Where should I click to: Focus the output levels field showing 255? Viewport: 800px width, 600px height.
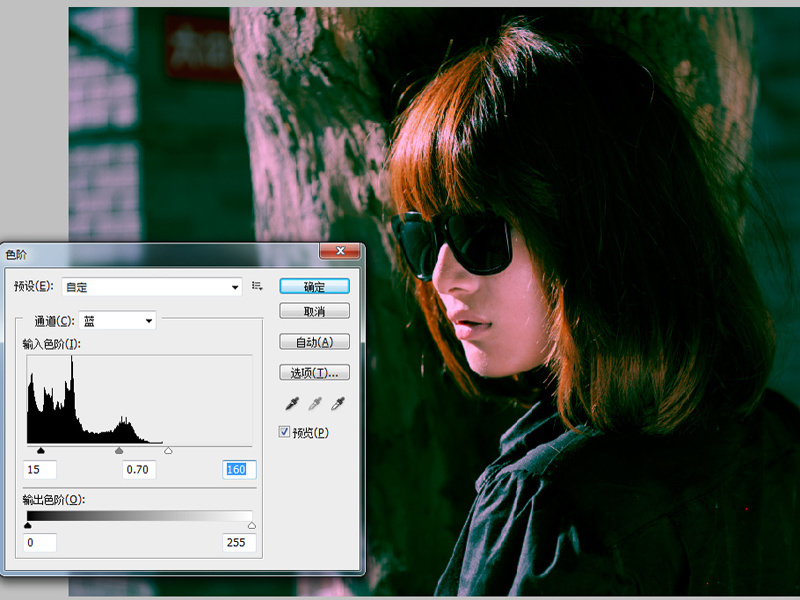(239, 543)
